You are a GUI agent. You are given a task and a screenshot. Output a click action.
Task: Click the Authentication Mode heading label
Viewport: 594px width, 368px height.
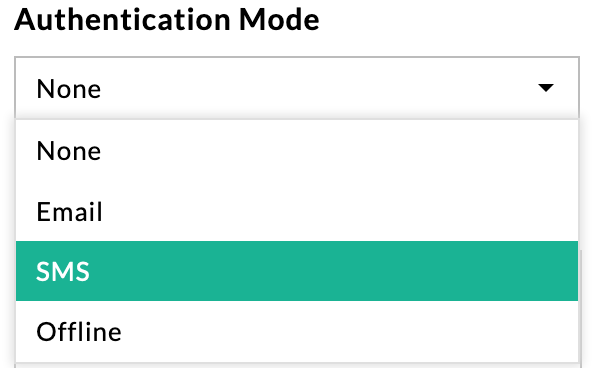click(x=167, y=19)
